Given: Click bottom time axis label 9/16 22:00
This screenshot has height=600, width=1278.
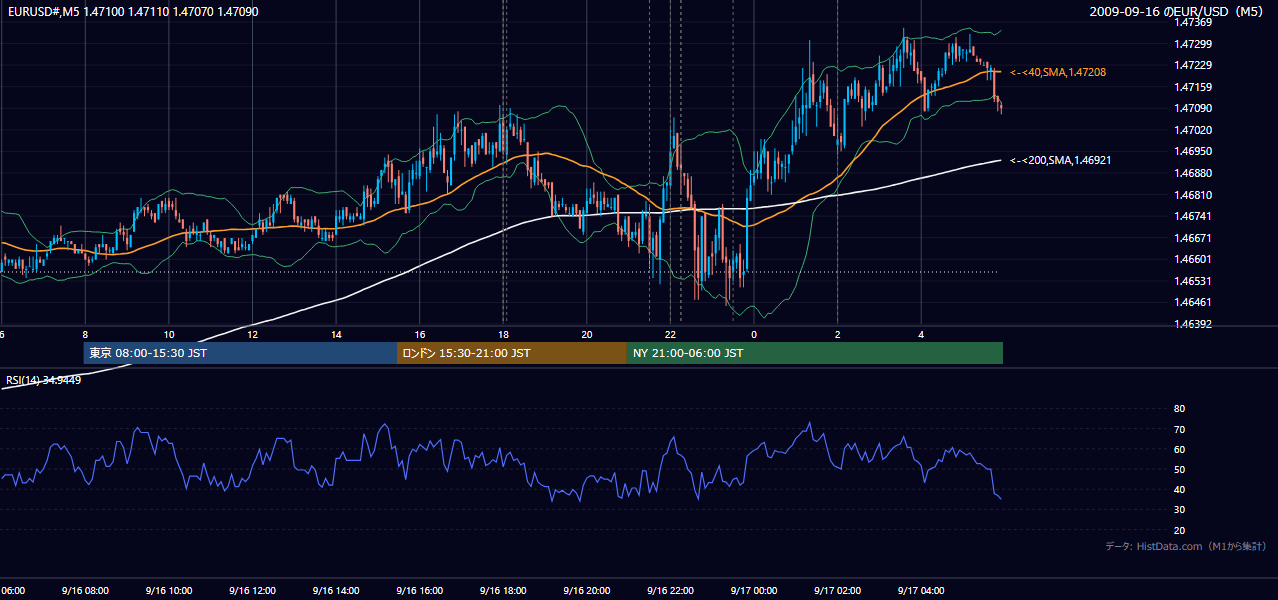Looking at the screenshot, I should 671,590.
